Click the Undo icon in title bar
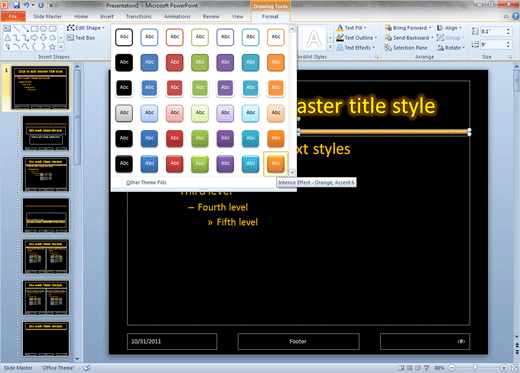 pyautogui.click(x=27, y=5)
